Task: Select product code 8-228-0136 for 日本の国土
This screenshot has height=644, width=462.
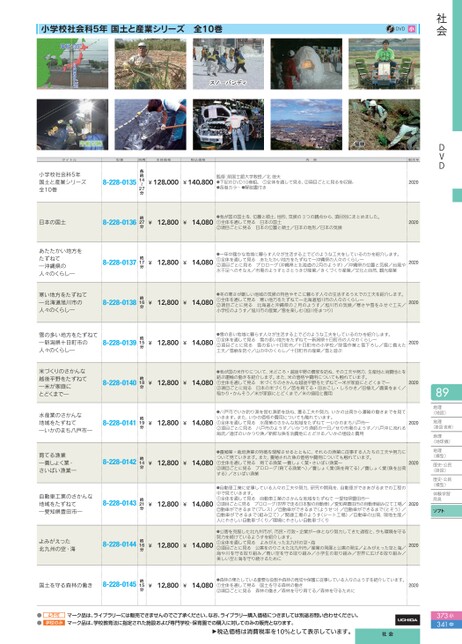Action: pos(119,222)
